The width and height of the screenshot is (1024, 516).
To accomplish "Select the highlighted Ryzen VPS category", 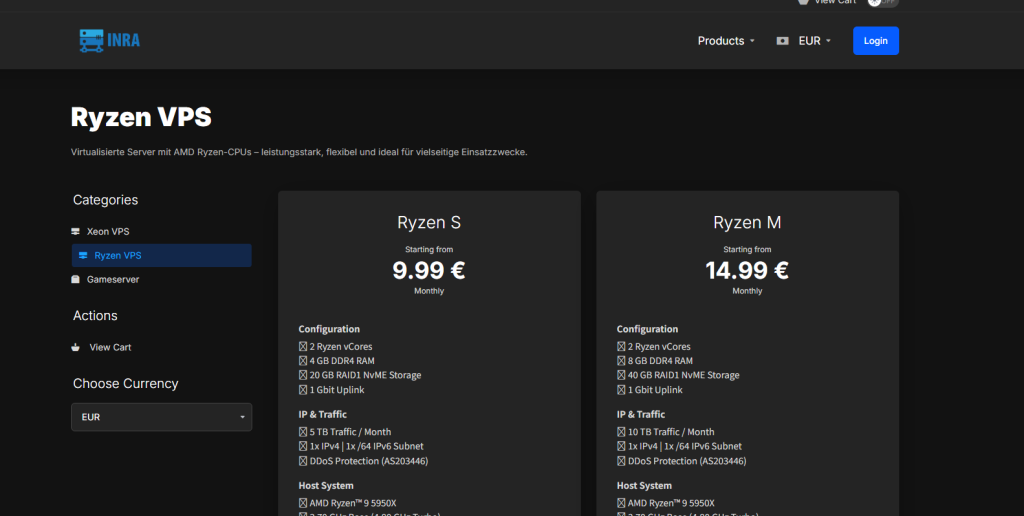I will point(118,256).
